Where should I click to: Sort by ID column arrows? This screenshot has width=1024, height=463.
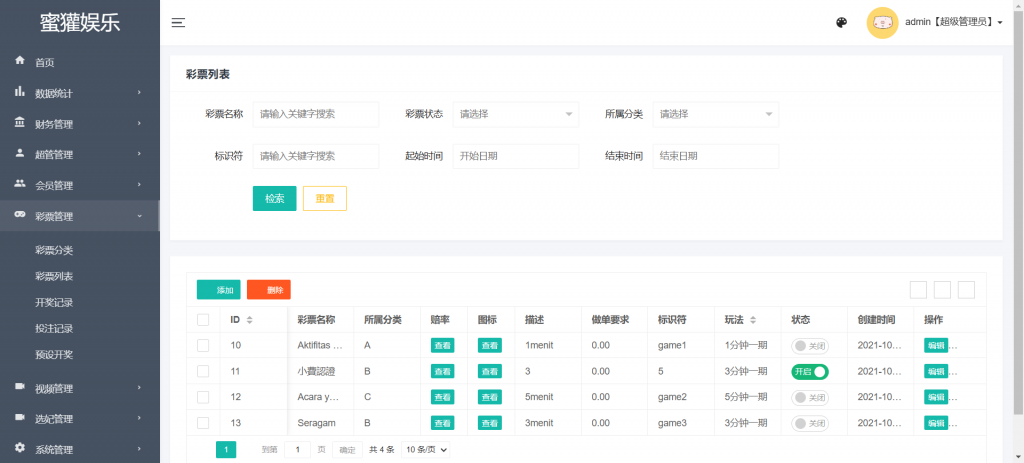click(249, 320)
